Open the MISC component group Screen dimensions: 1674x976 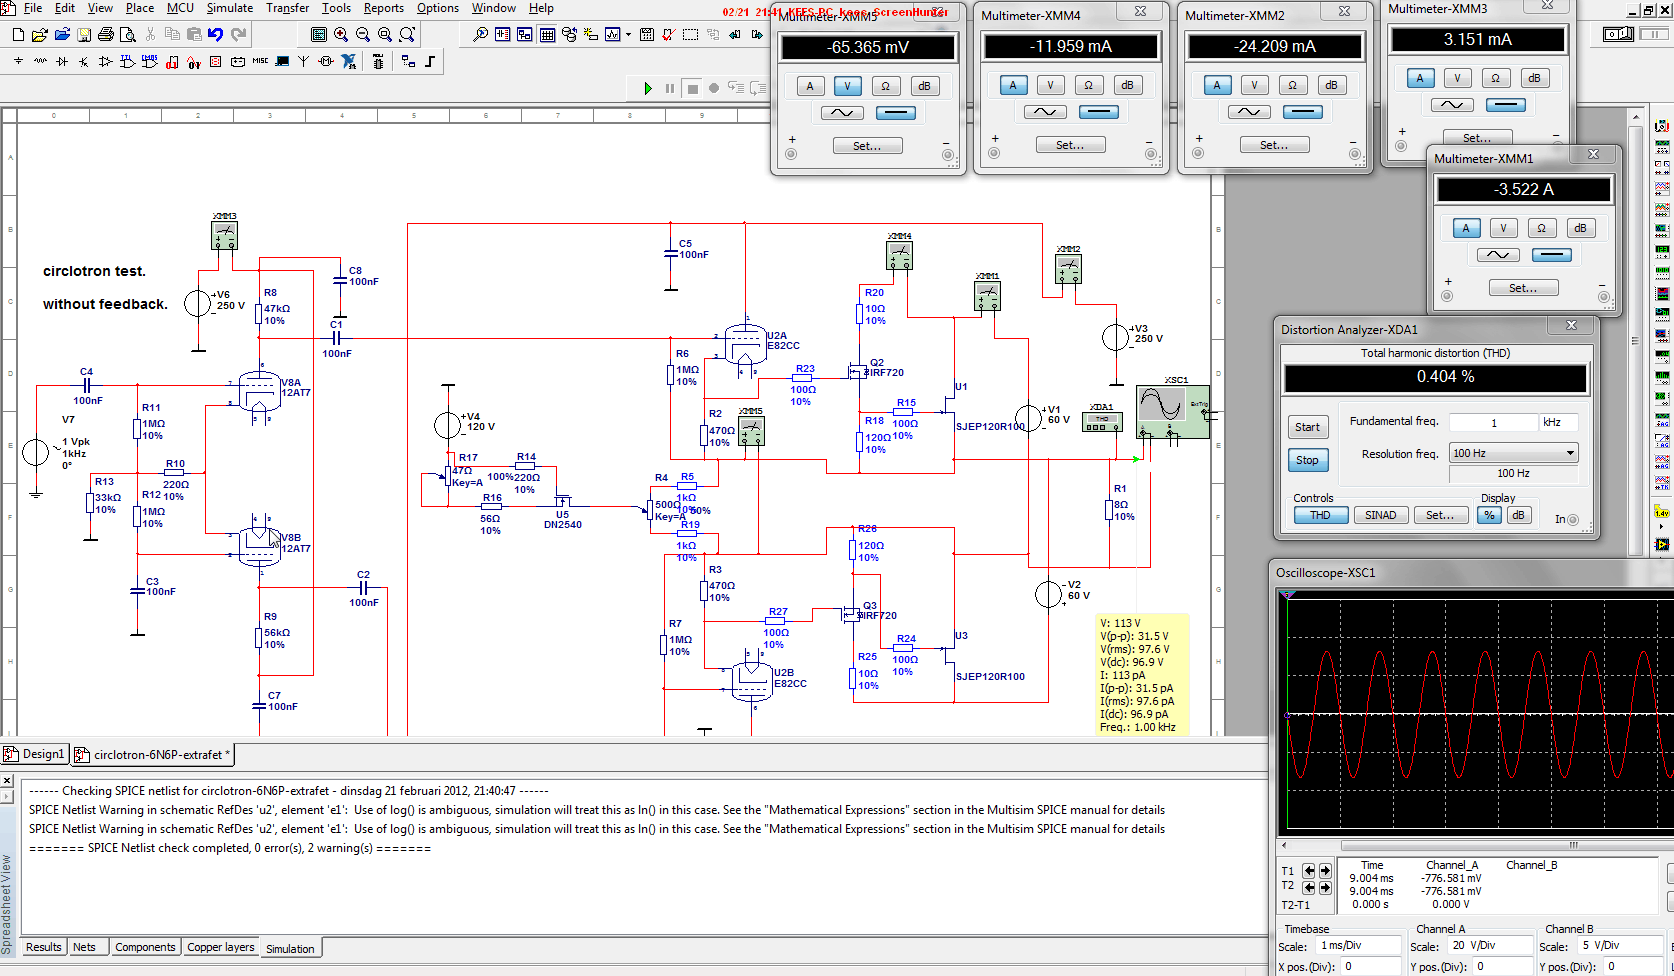260,61
